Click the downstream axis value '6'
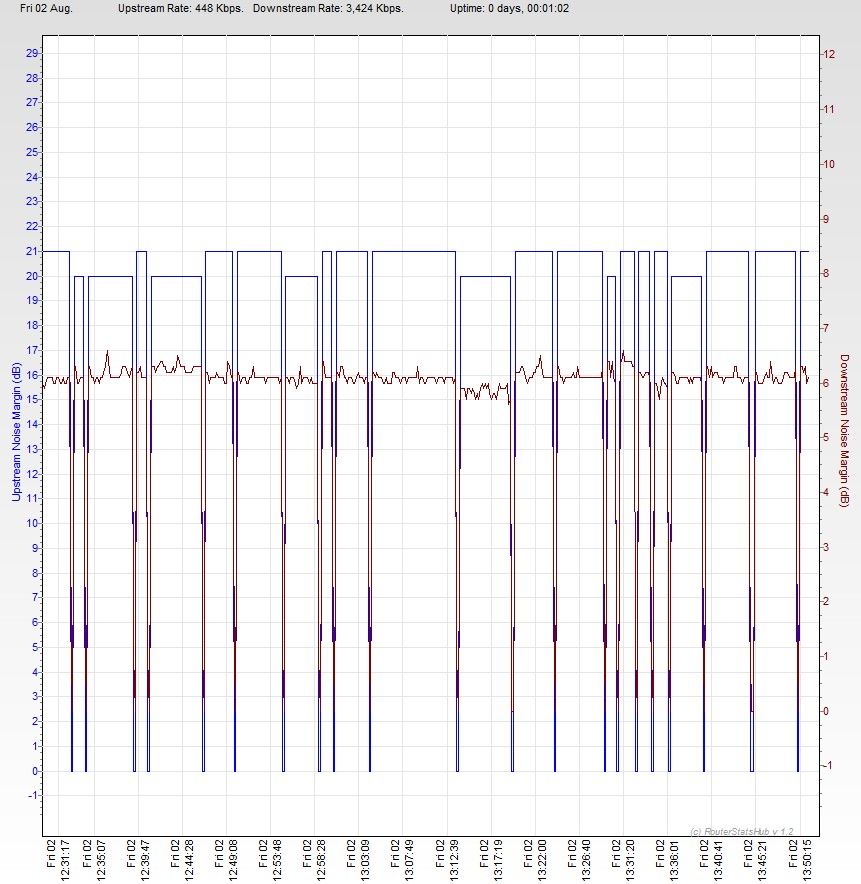861x884 pixels. (826, 383)
